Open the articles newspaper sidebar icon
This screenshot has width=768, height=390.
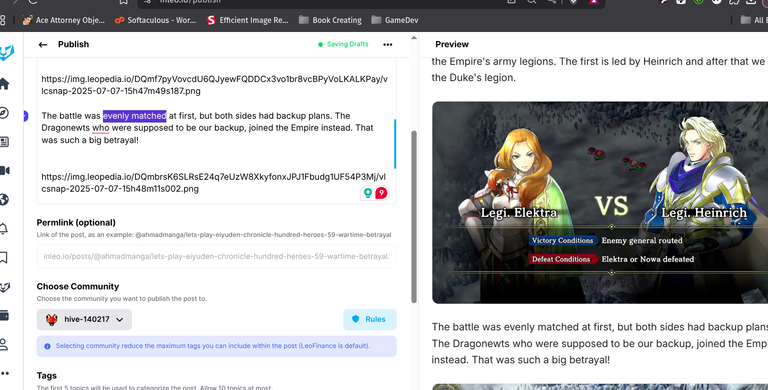pos(4,142)
